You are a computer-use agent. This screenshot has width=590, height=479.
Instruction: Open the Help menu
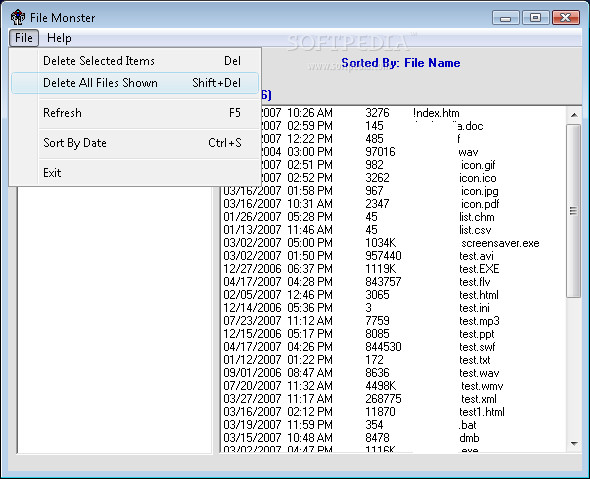[x=59, y=38]
